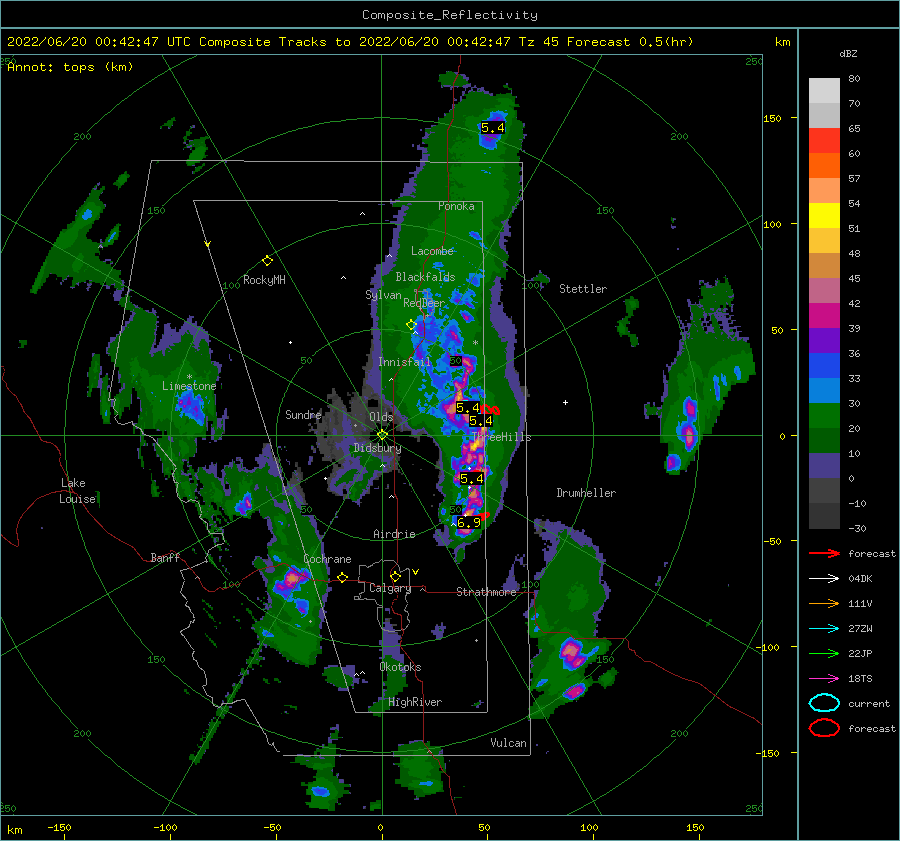Click the orange 111V arrow legend icon

click(x=824, y=603)
